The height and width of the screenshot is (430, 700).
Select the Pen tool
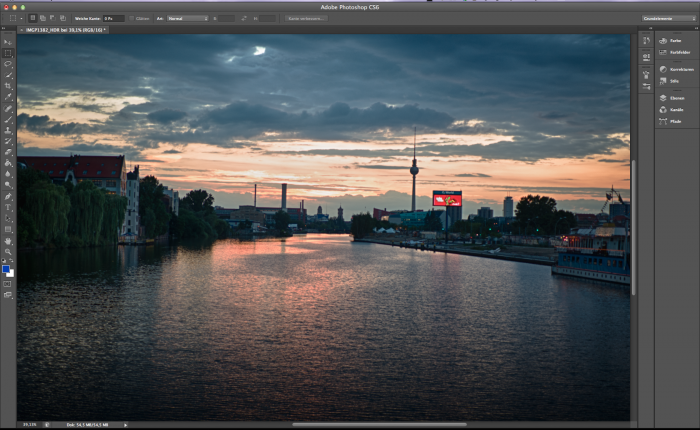click(8, 197)
